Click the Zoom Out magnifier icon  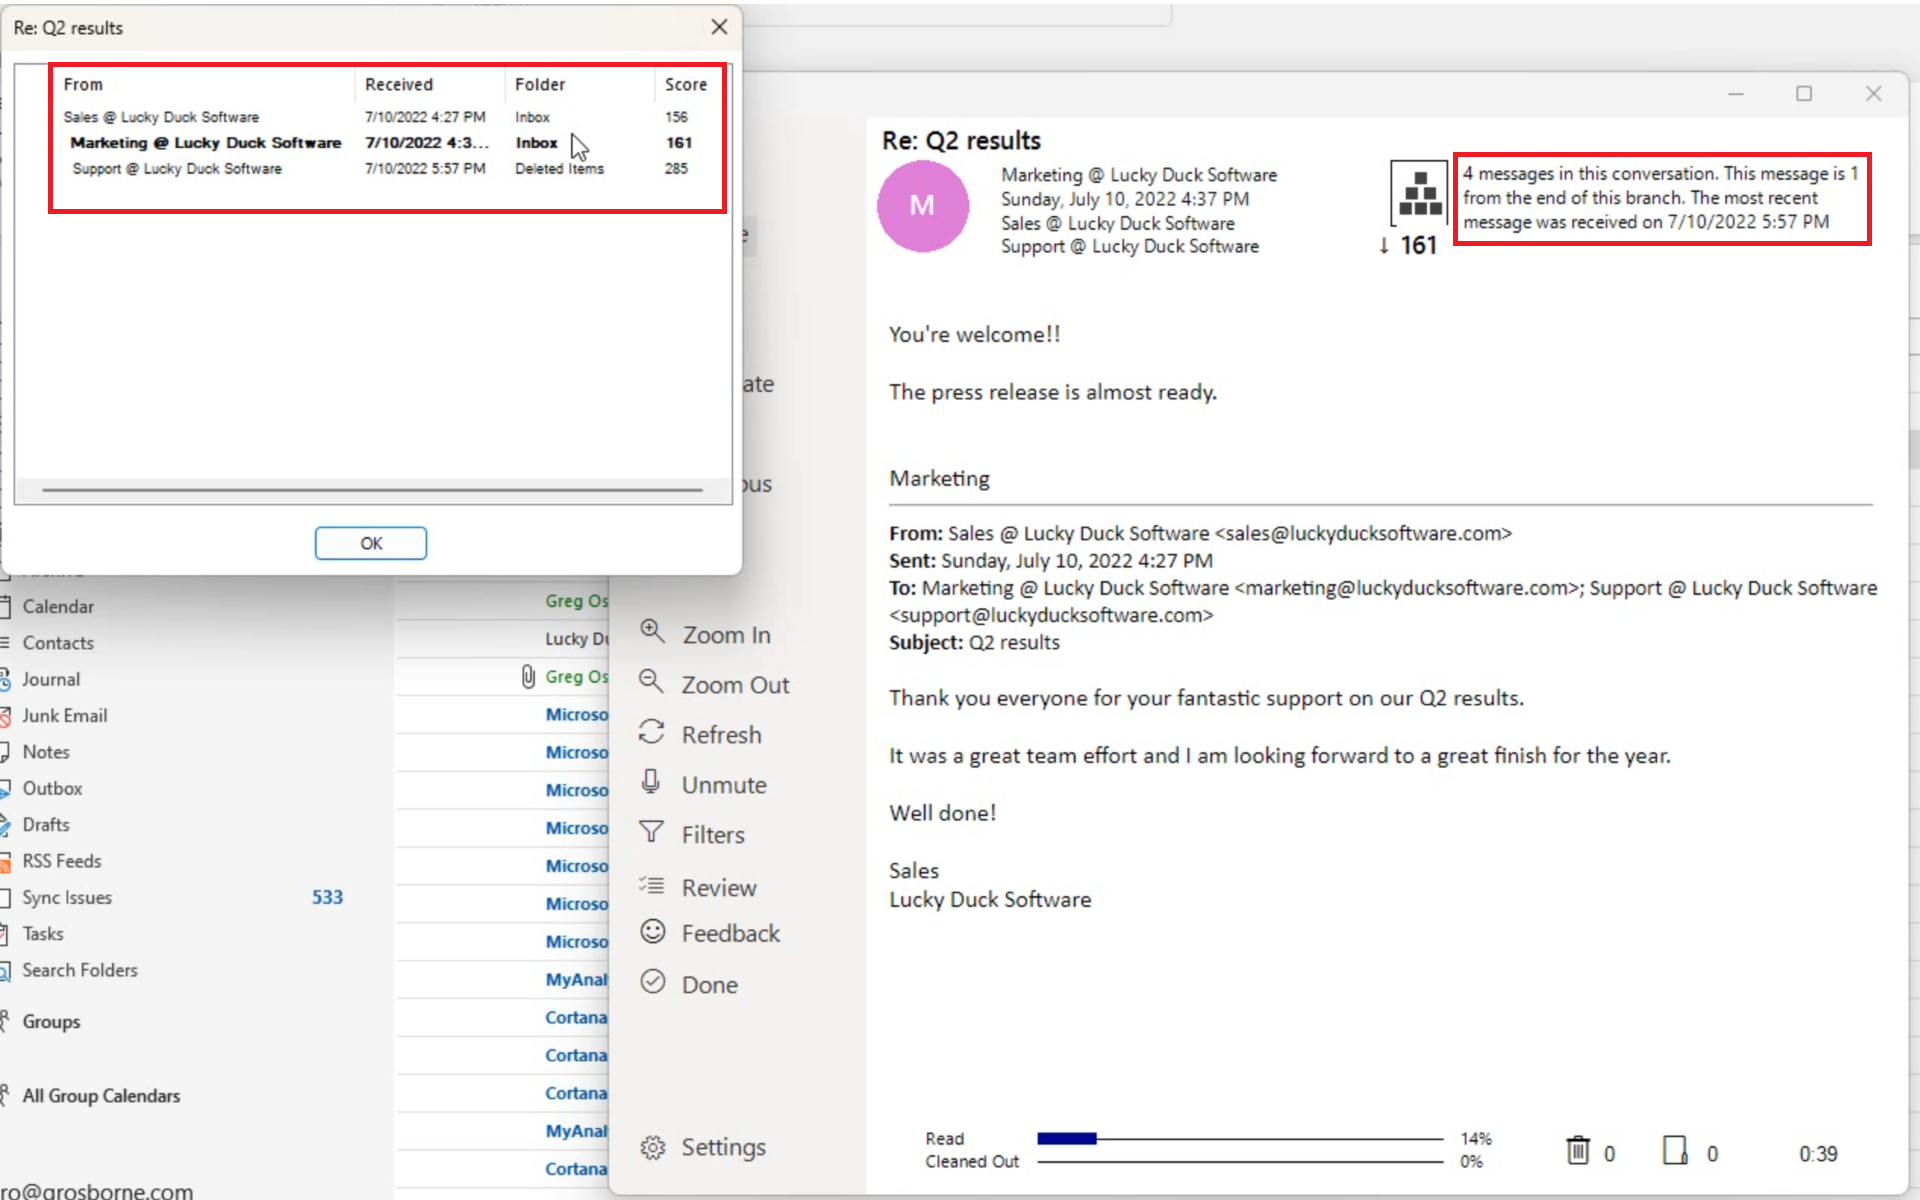coord(652,682)
